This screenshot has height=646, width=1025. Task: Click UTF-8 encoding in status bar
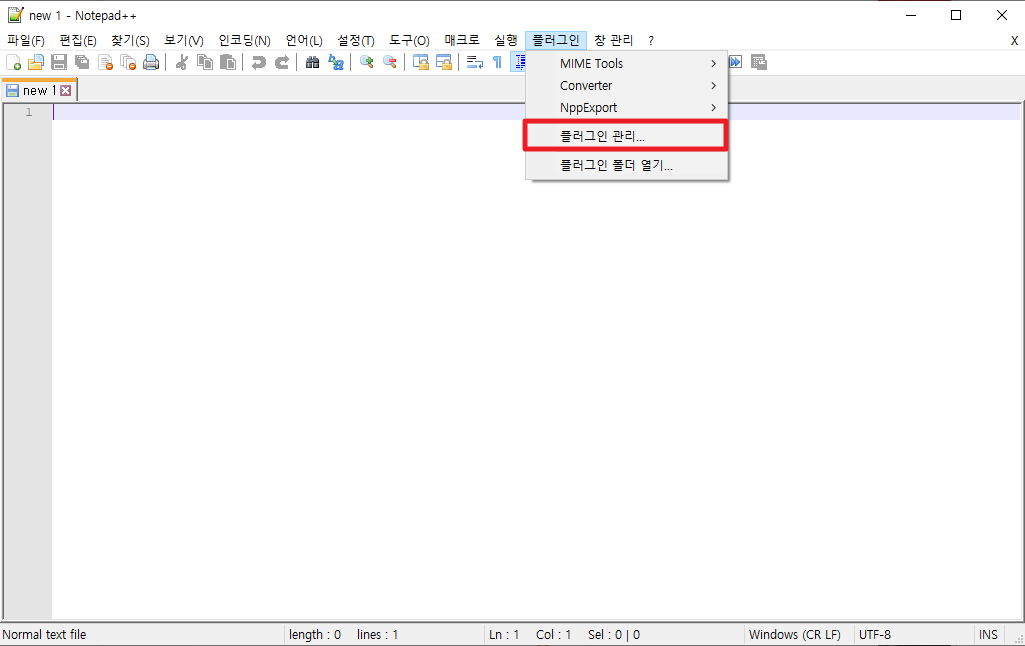[875, 634]
